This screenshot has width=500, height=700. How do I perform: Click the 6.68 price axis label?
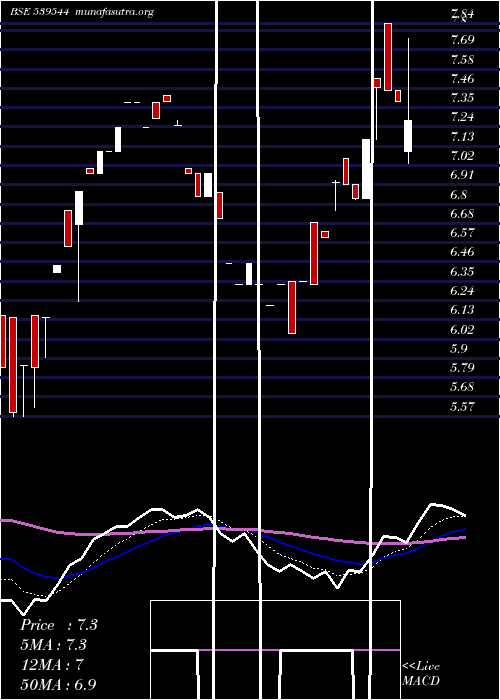click(x=462, y=213)
